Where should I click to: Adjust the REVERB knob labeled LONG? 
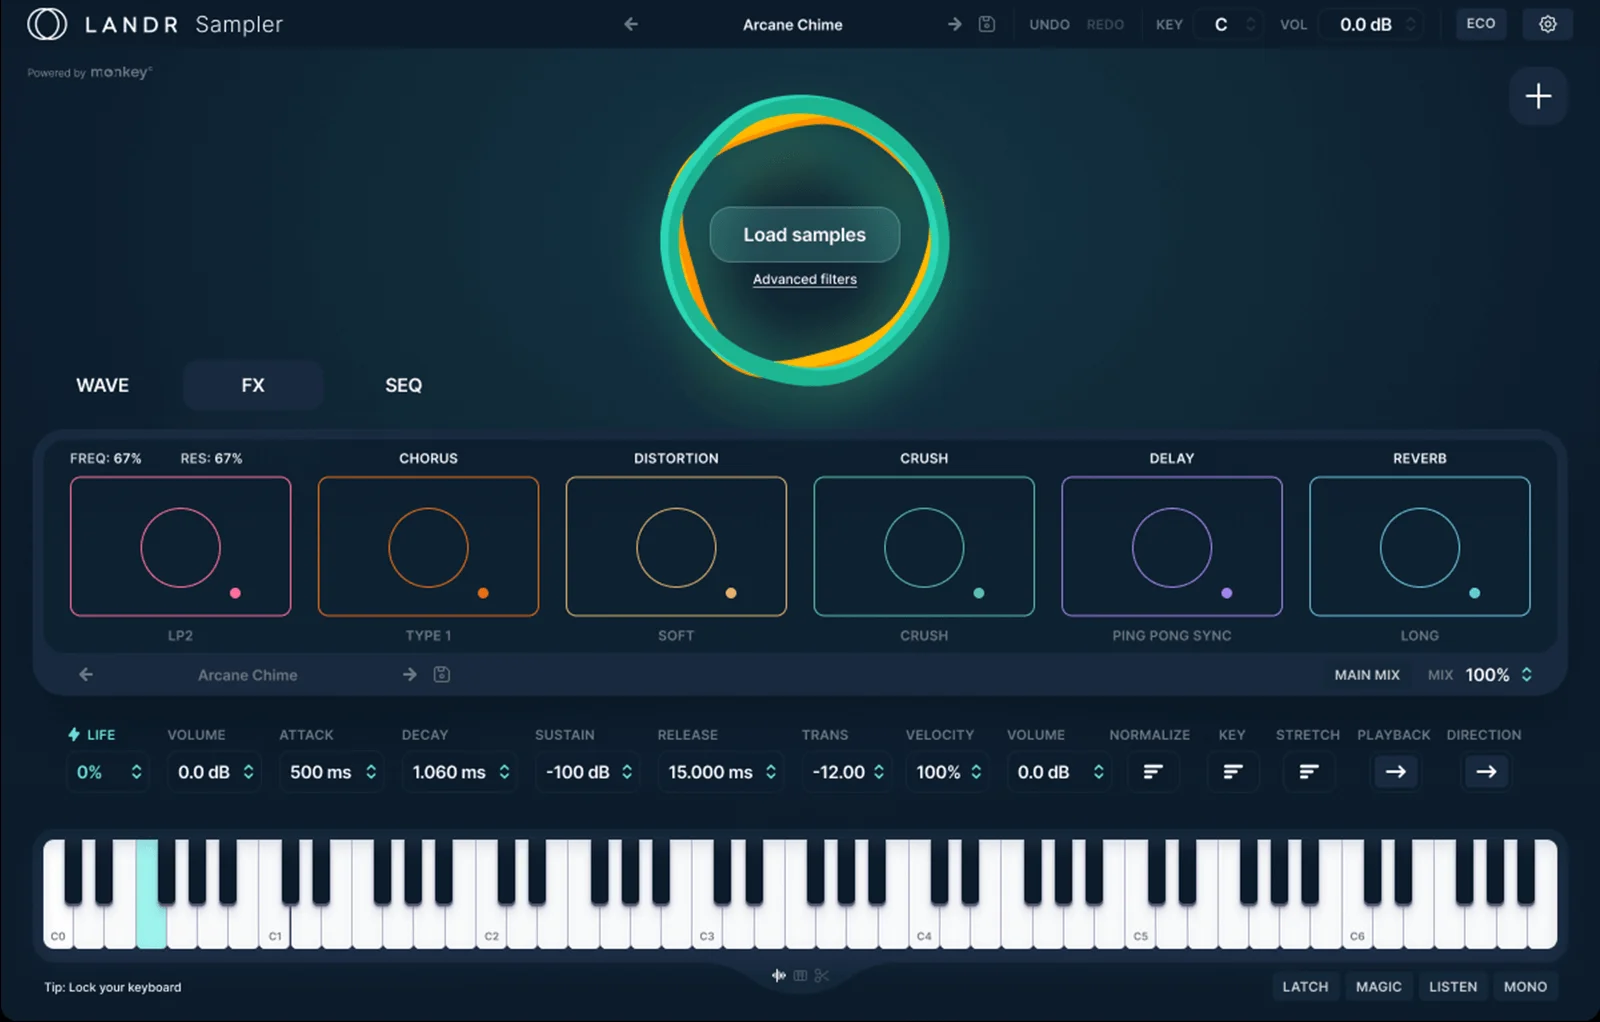(x=1419, y=547)
